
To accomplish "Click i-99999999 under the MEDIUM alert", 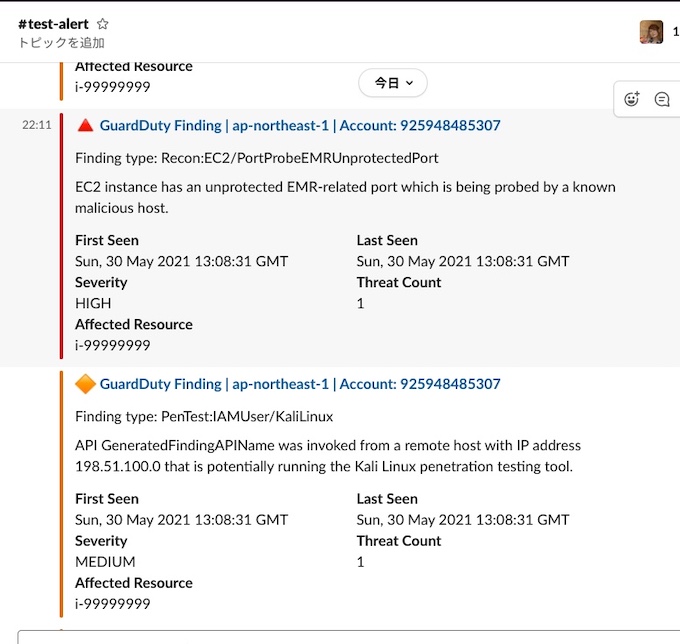I will coord(113,604).
